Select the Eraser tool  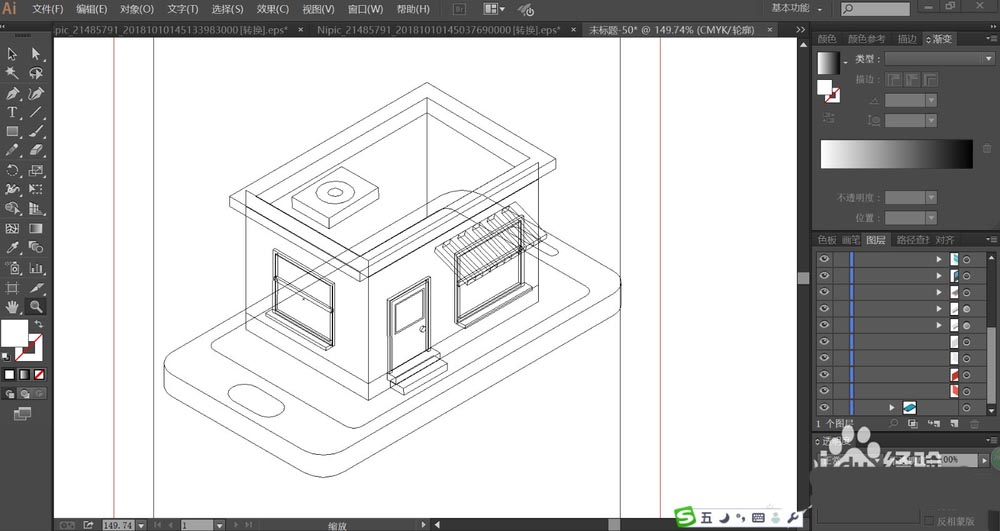(36, 150)
